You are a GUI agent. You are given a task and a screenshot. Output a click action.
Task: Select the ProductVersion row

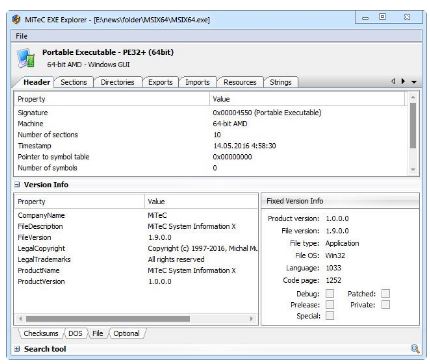coord(136,281)
